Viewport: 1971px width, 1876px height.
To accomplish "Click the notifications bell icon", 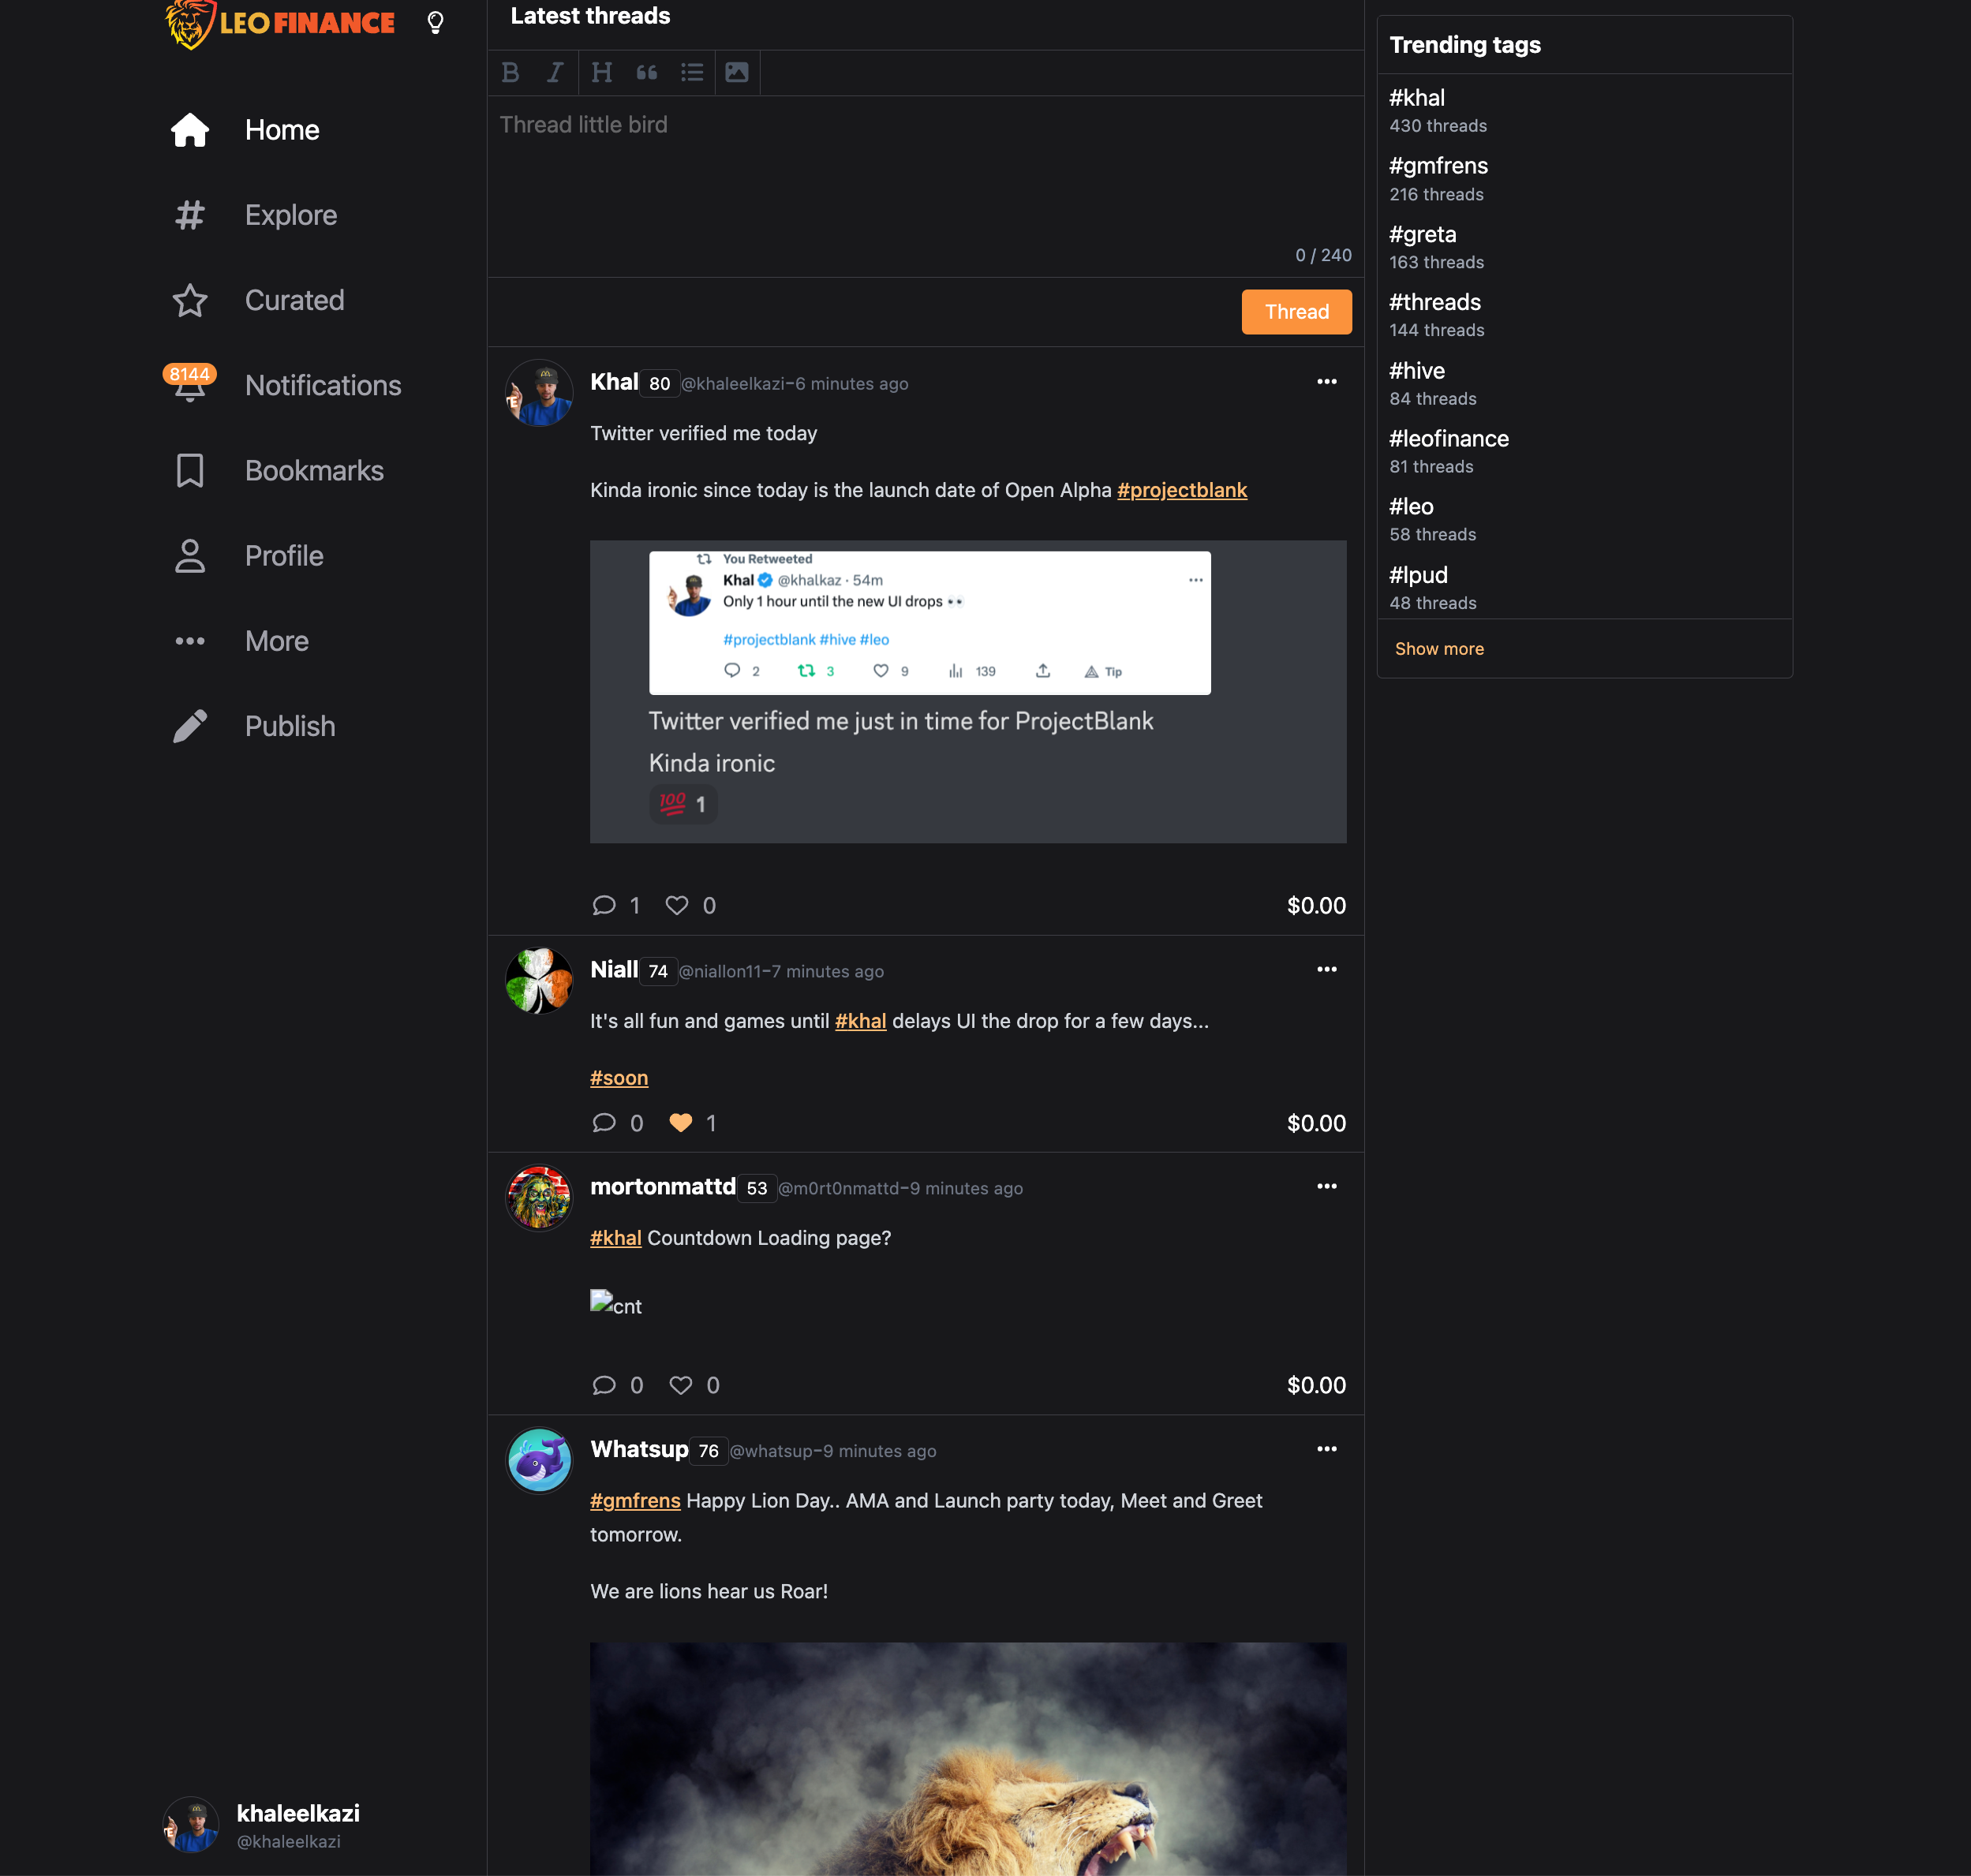I will point(190,383).
